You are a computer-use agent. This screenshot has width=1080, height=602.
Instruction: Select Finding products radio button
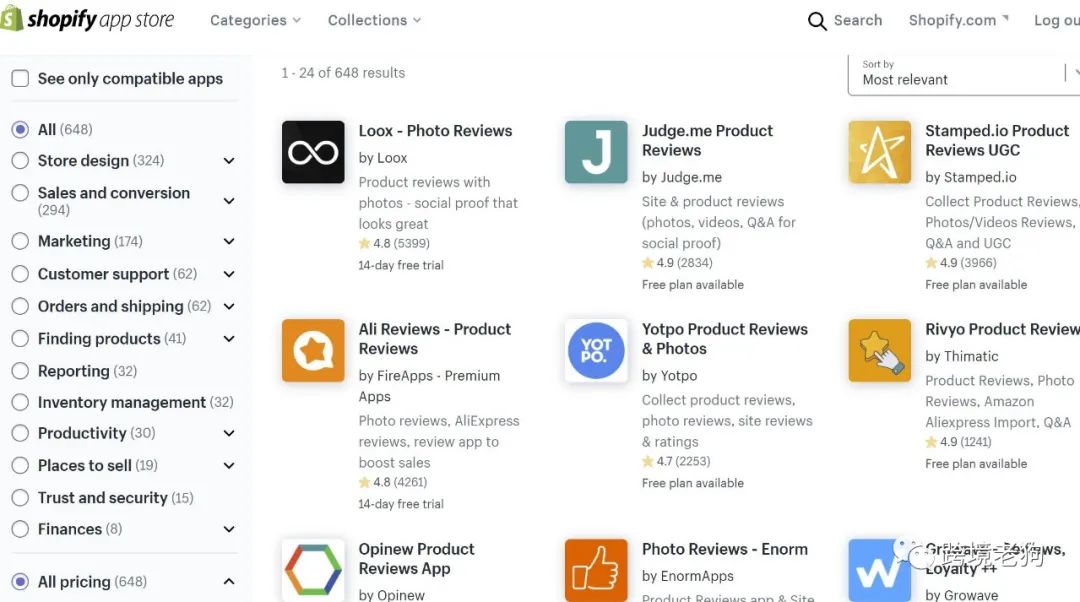coord(20,339)
